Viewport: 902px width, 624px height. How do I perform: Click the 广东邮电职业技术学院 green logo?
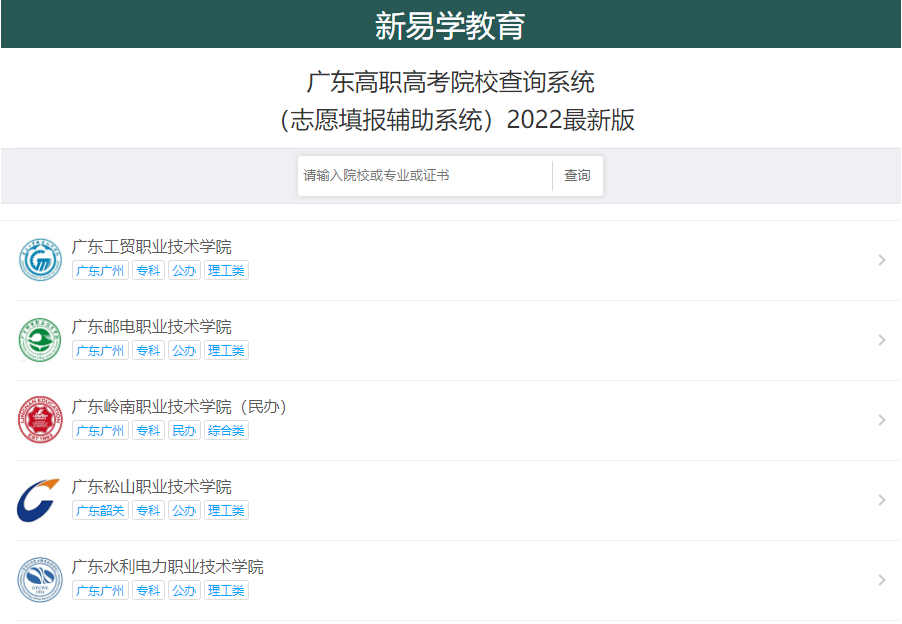[x=40, y=338]
